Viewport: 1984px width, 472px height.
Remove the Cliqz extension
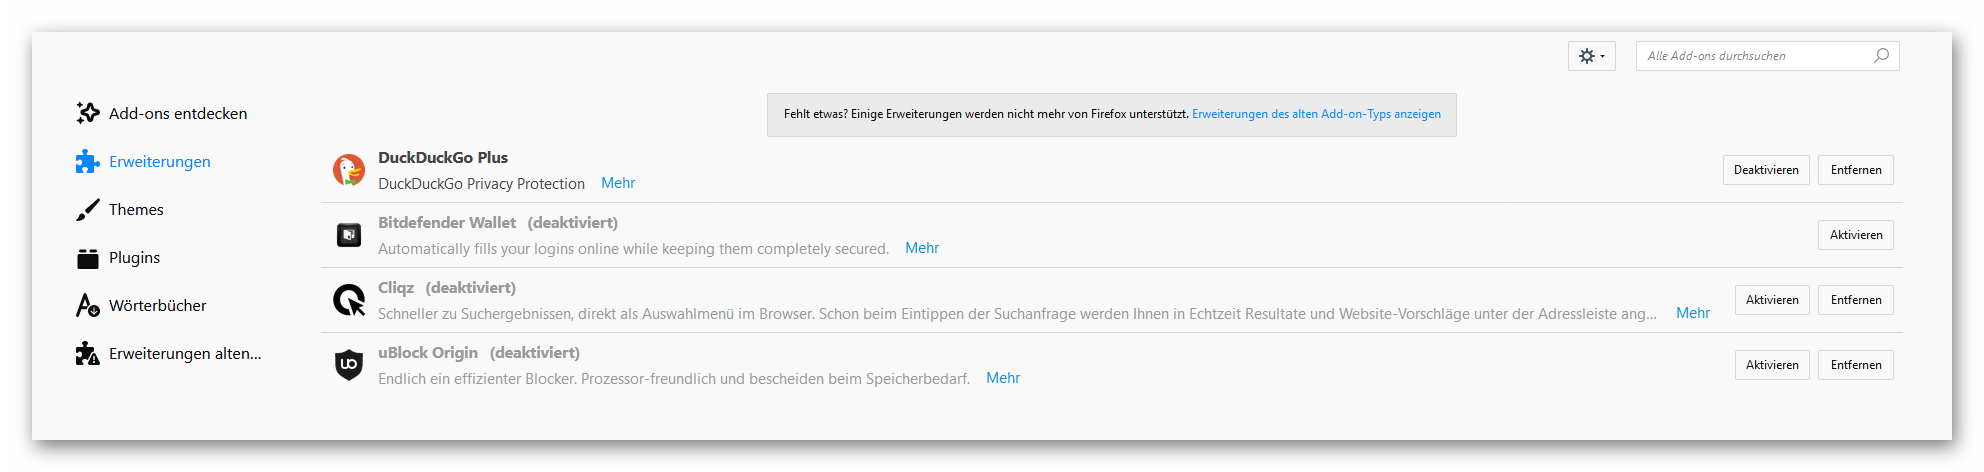point(1856,300)
